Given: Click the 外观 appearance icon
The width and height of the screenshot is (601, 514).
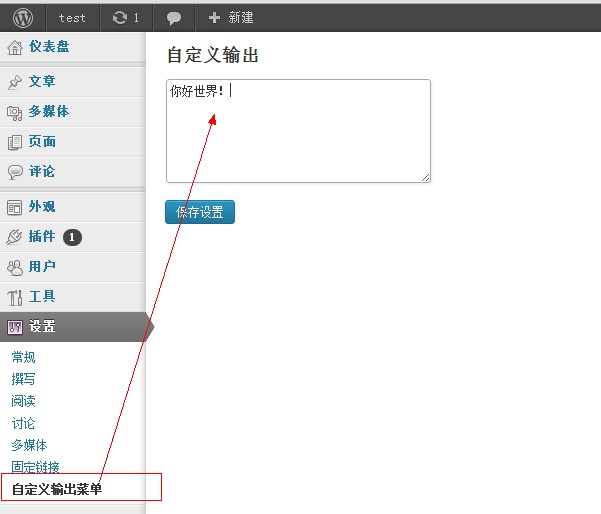Looking at the screenshot, I should (x=15, y=207).
